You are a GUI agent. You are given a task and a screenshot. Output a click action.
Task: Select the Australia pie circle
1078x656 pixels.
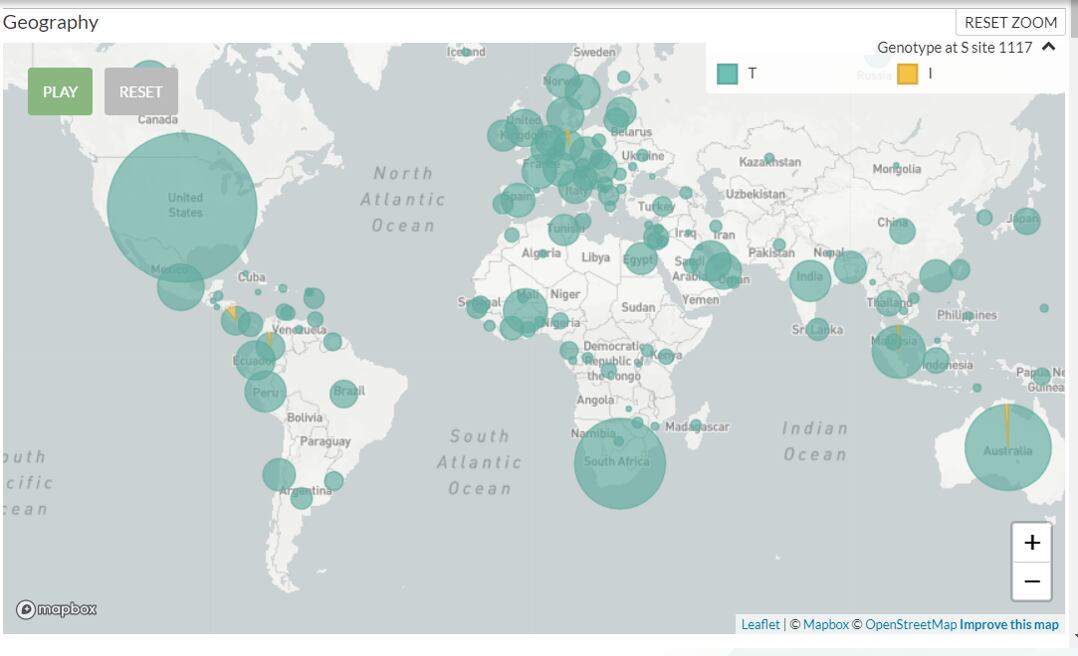(x=1007, y=447)
